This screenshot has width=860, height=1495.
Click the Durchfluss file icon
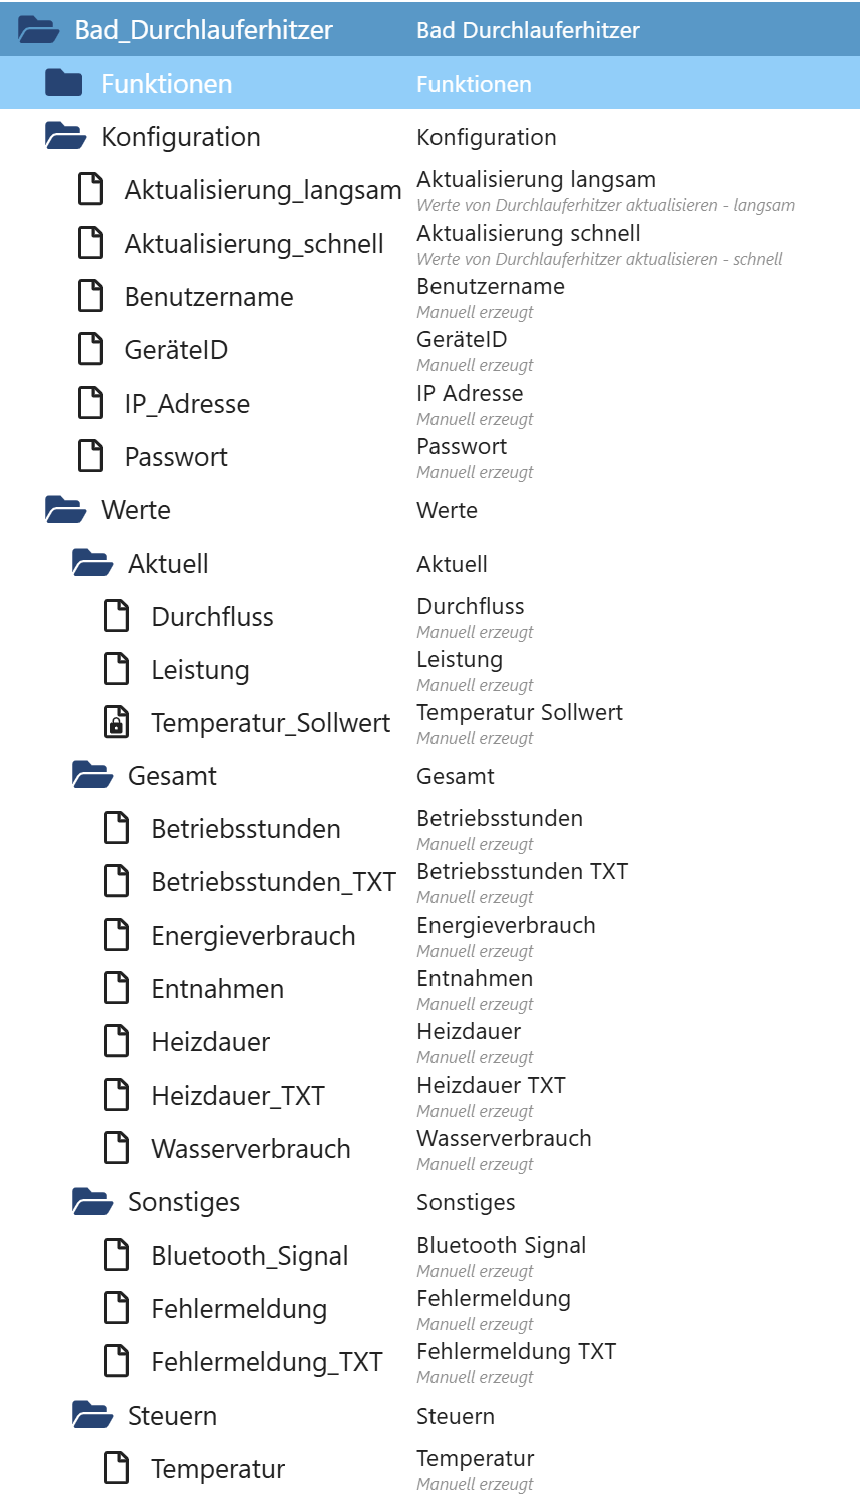pos(117,617)
